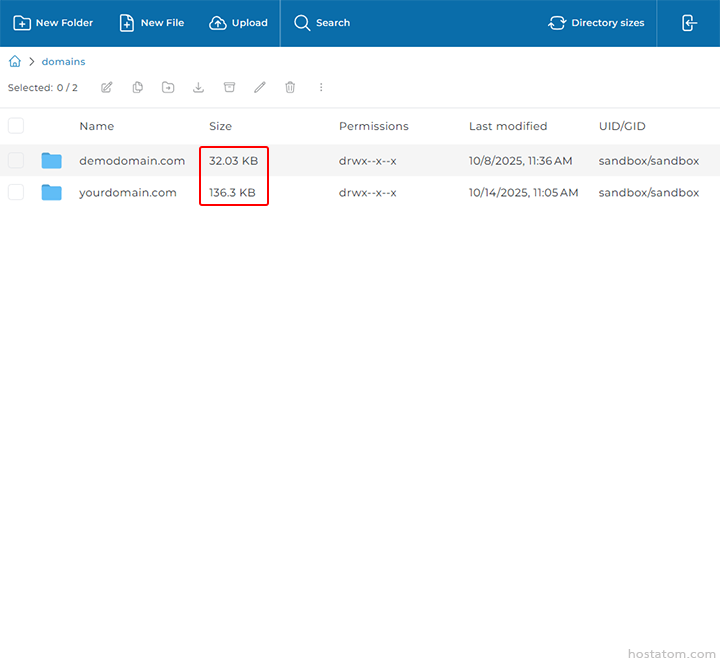Click the copy icon in toolbar

click(x=138, y=88)
